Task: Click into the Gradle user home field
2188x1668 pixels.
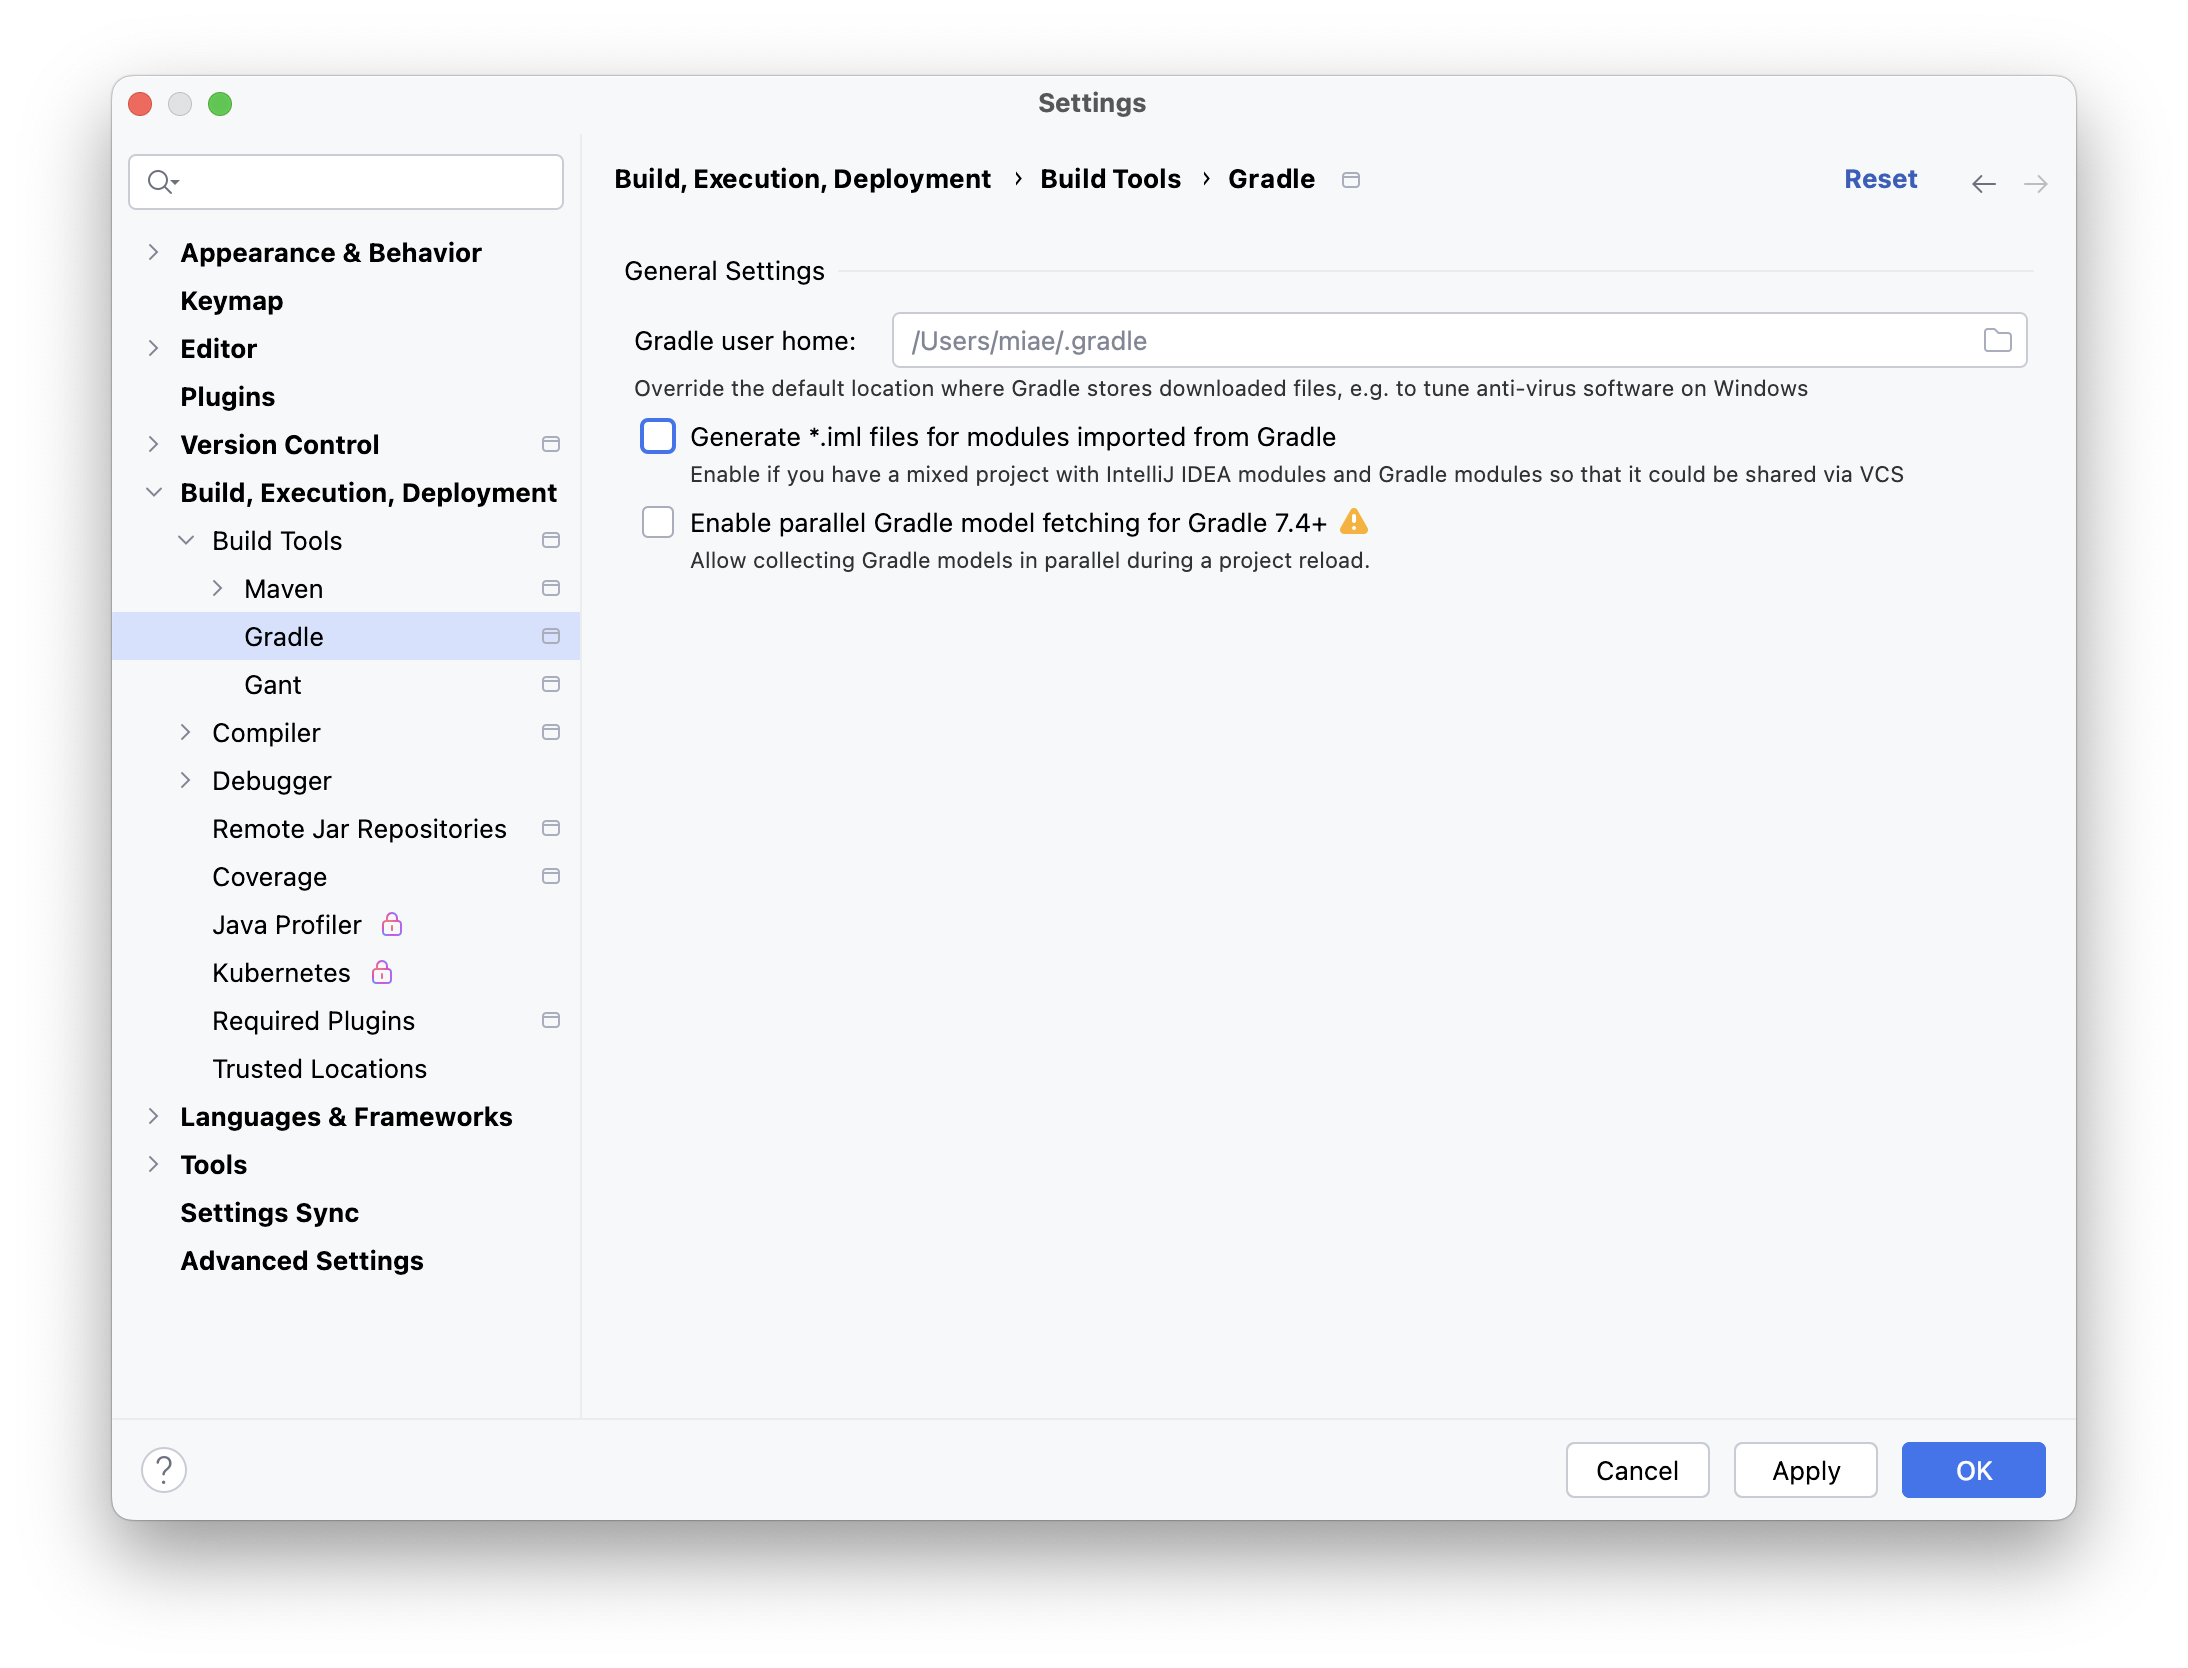Action: pyautogui.click(x=1430, y=341)
